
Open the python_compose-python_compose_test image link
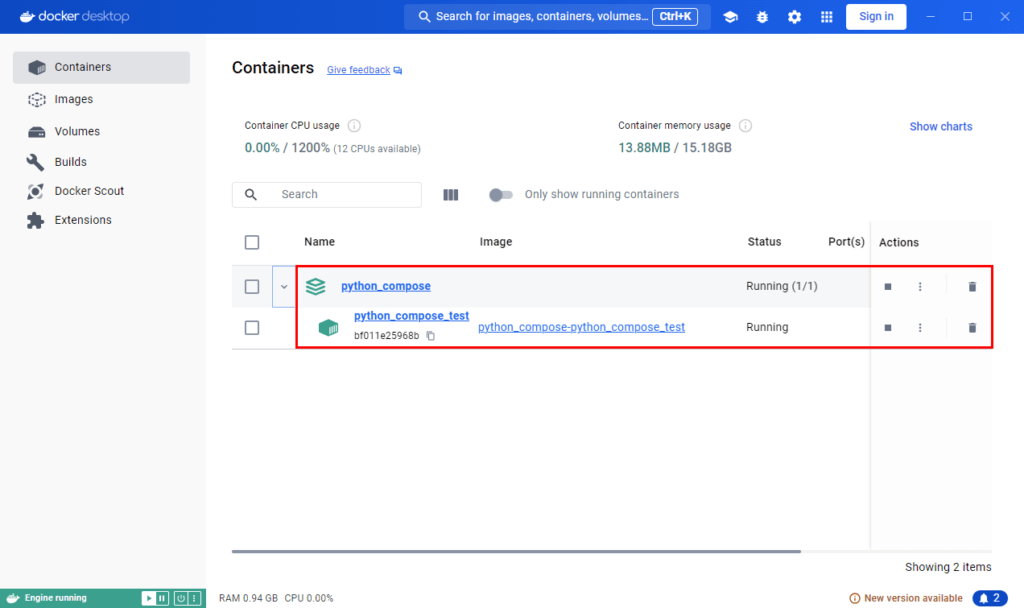[581, 327]
